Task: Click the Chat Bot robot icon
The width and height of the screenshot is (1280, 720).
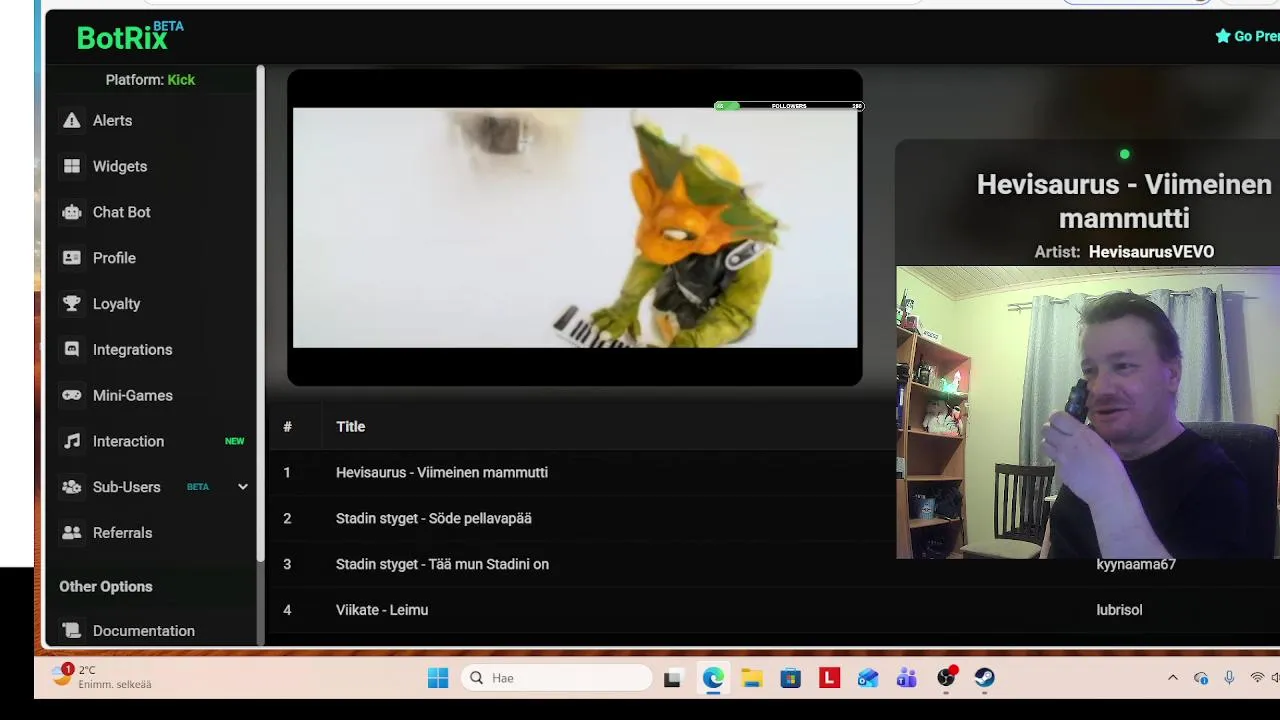Action: click(x=71, y=212)
